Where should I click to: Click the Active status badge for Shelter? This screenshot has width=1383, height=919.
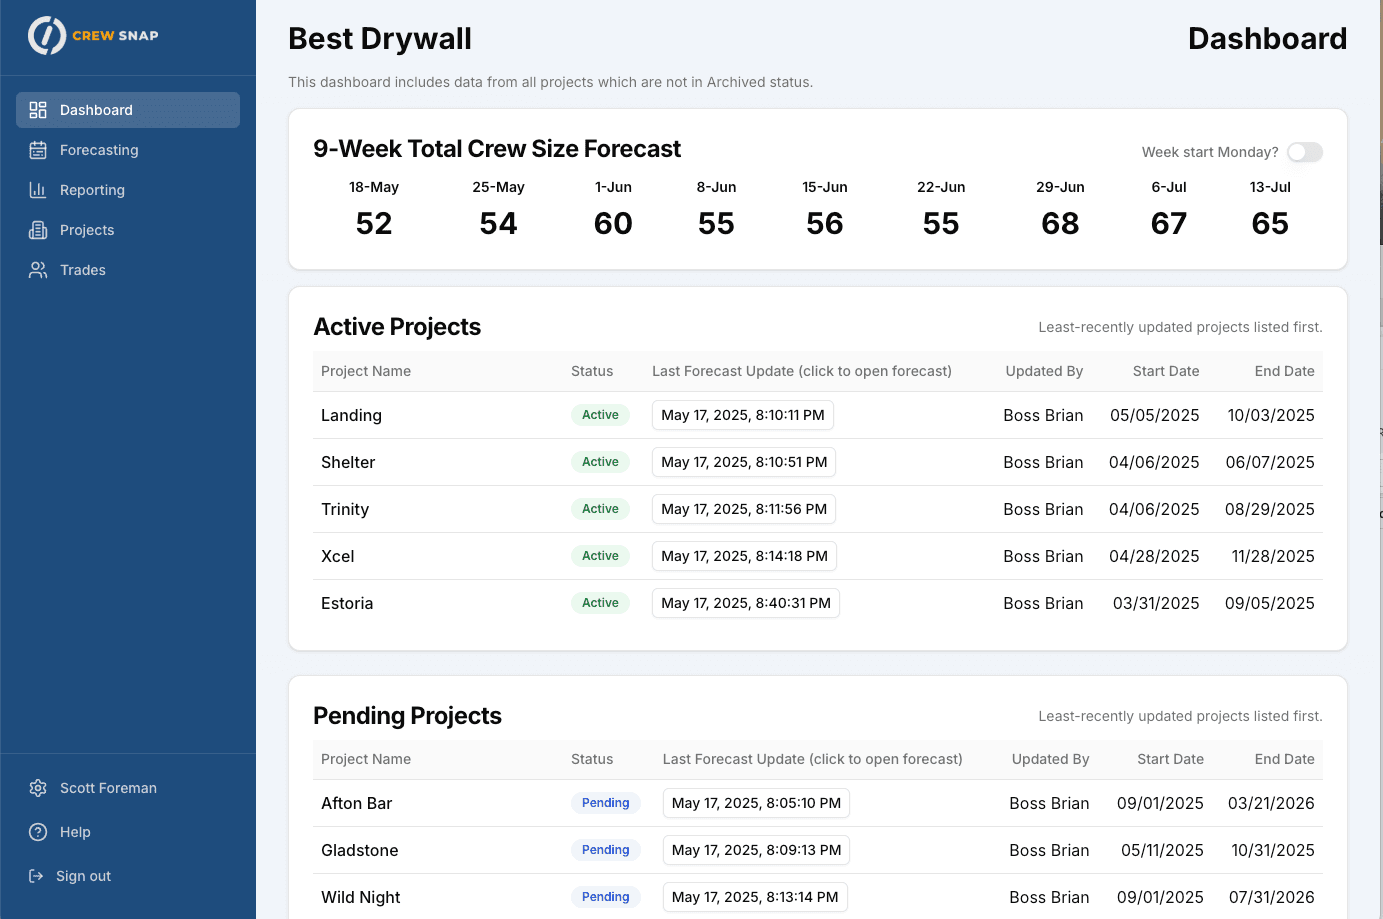point(600,462)
